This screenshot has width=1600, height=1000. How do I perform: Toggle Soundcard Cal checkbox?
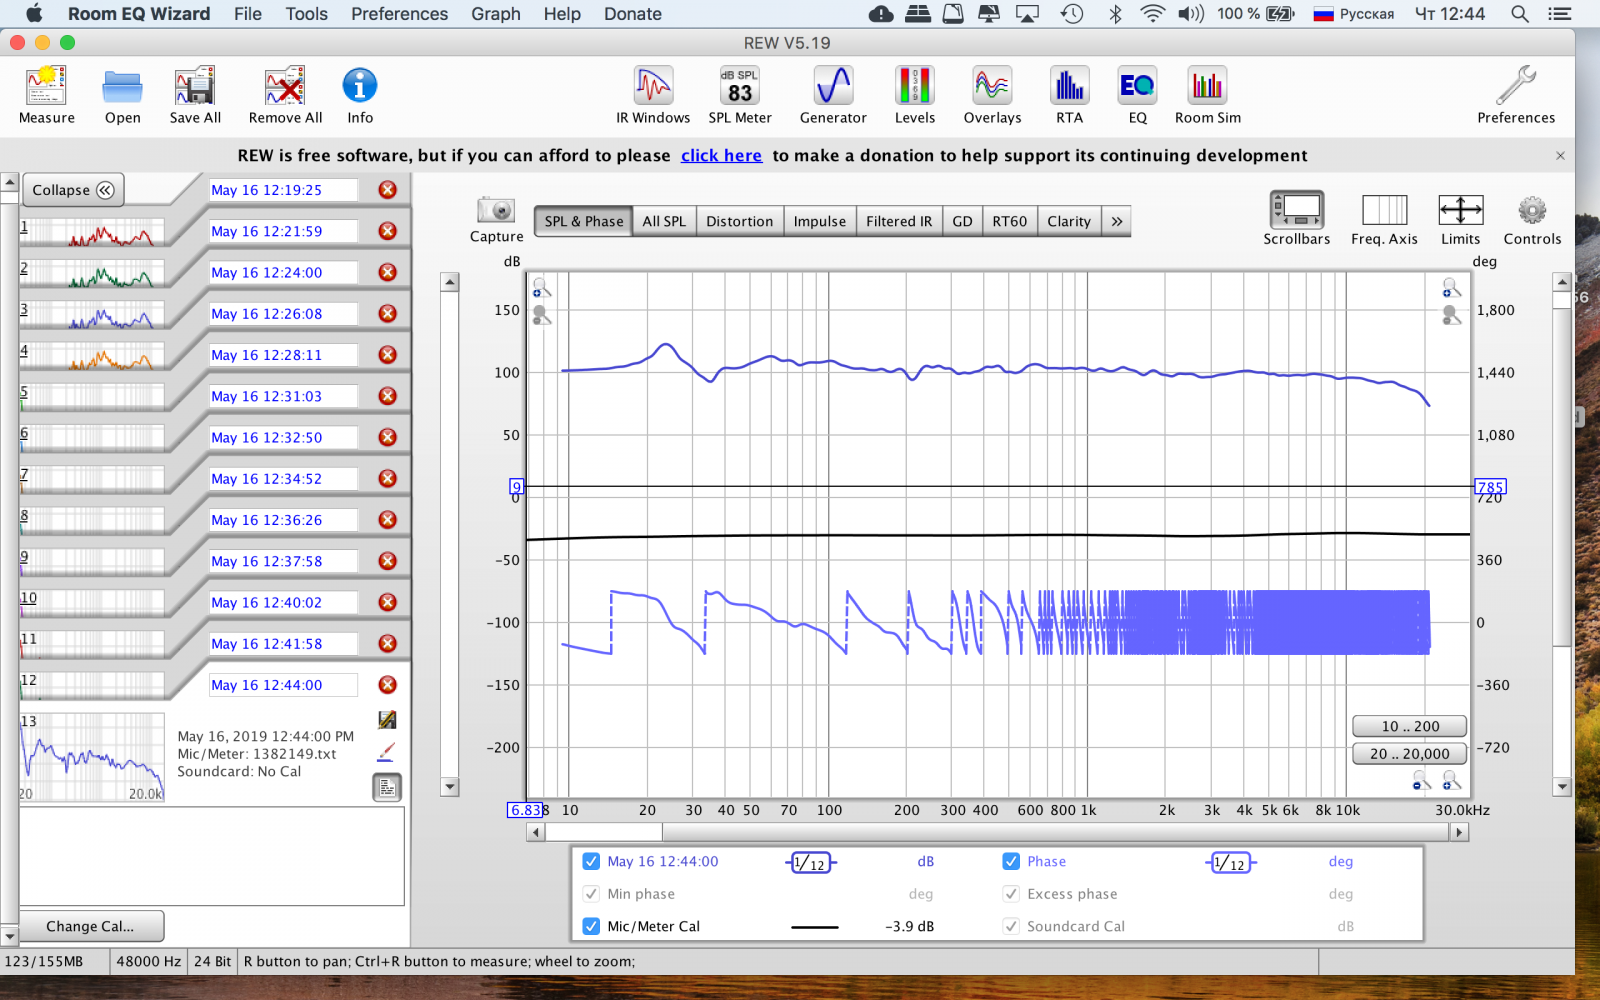click(1011, 926)
